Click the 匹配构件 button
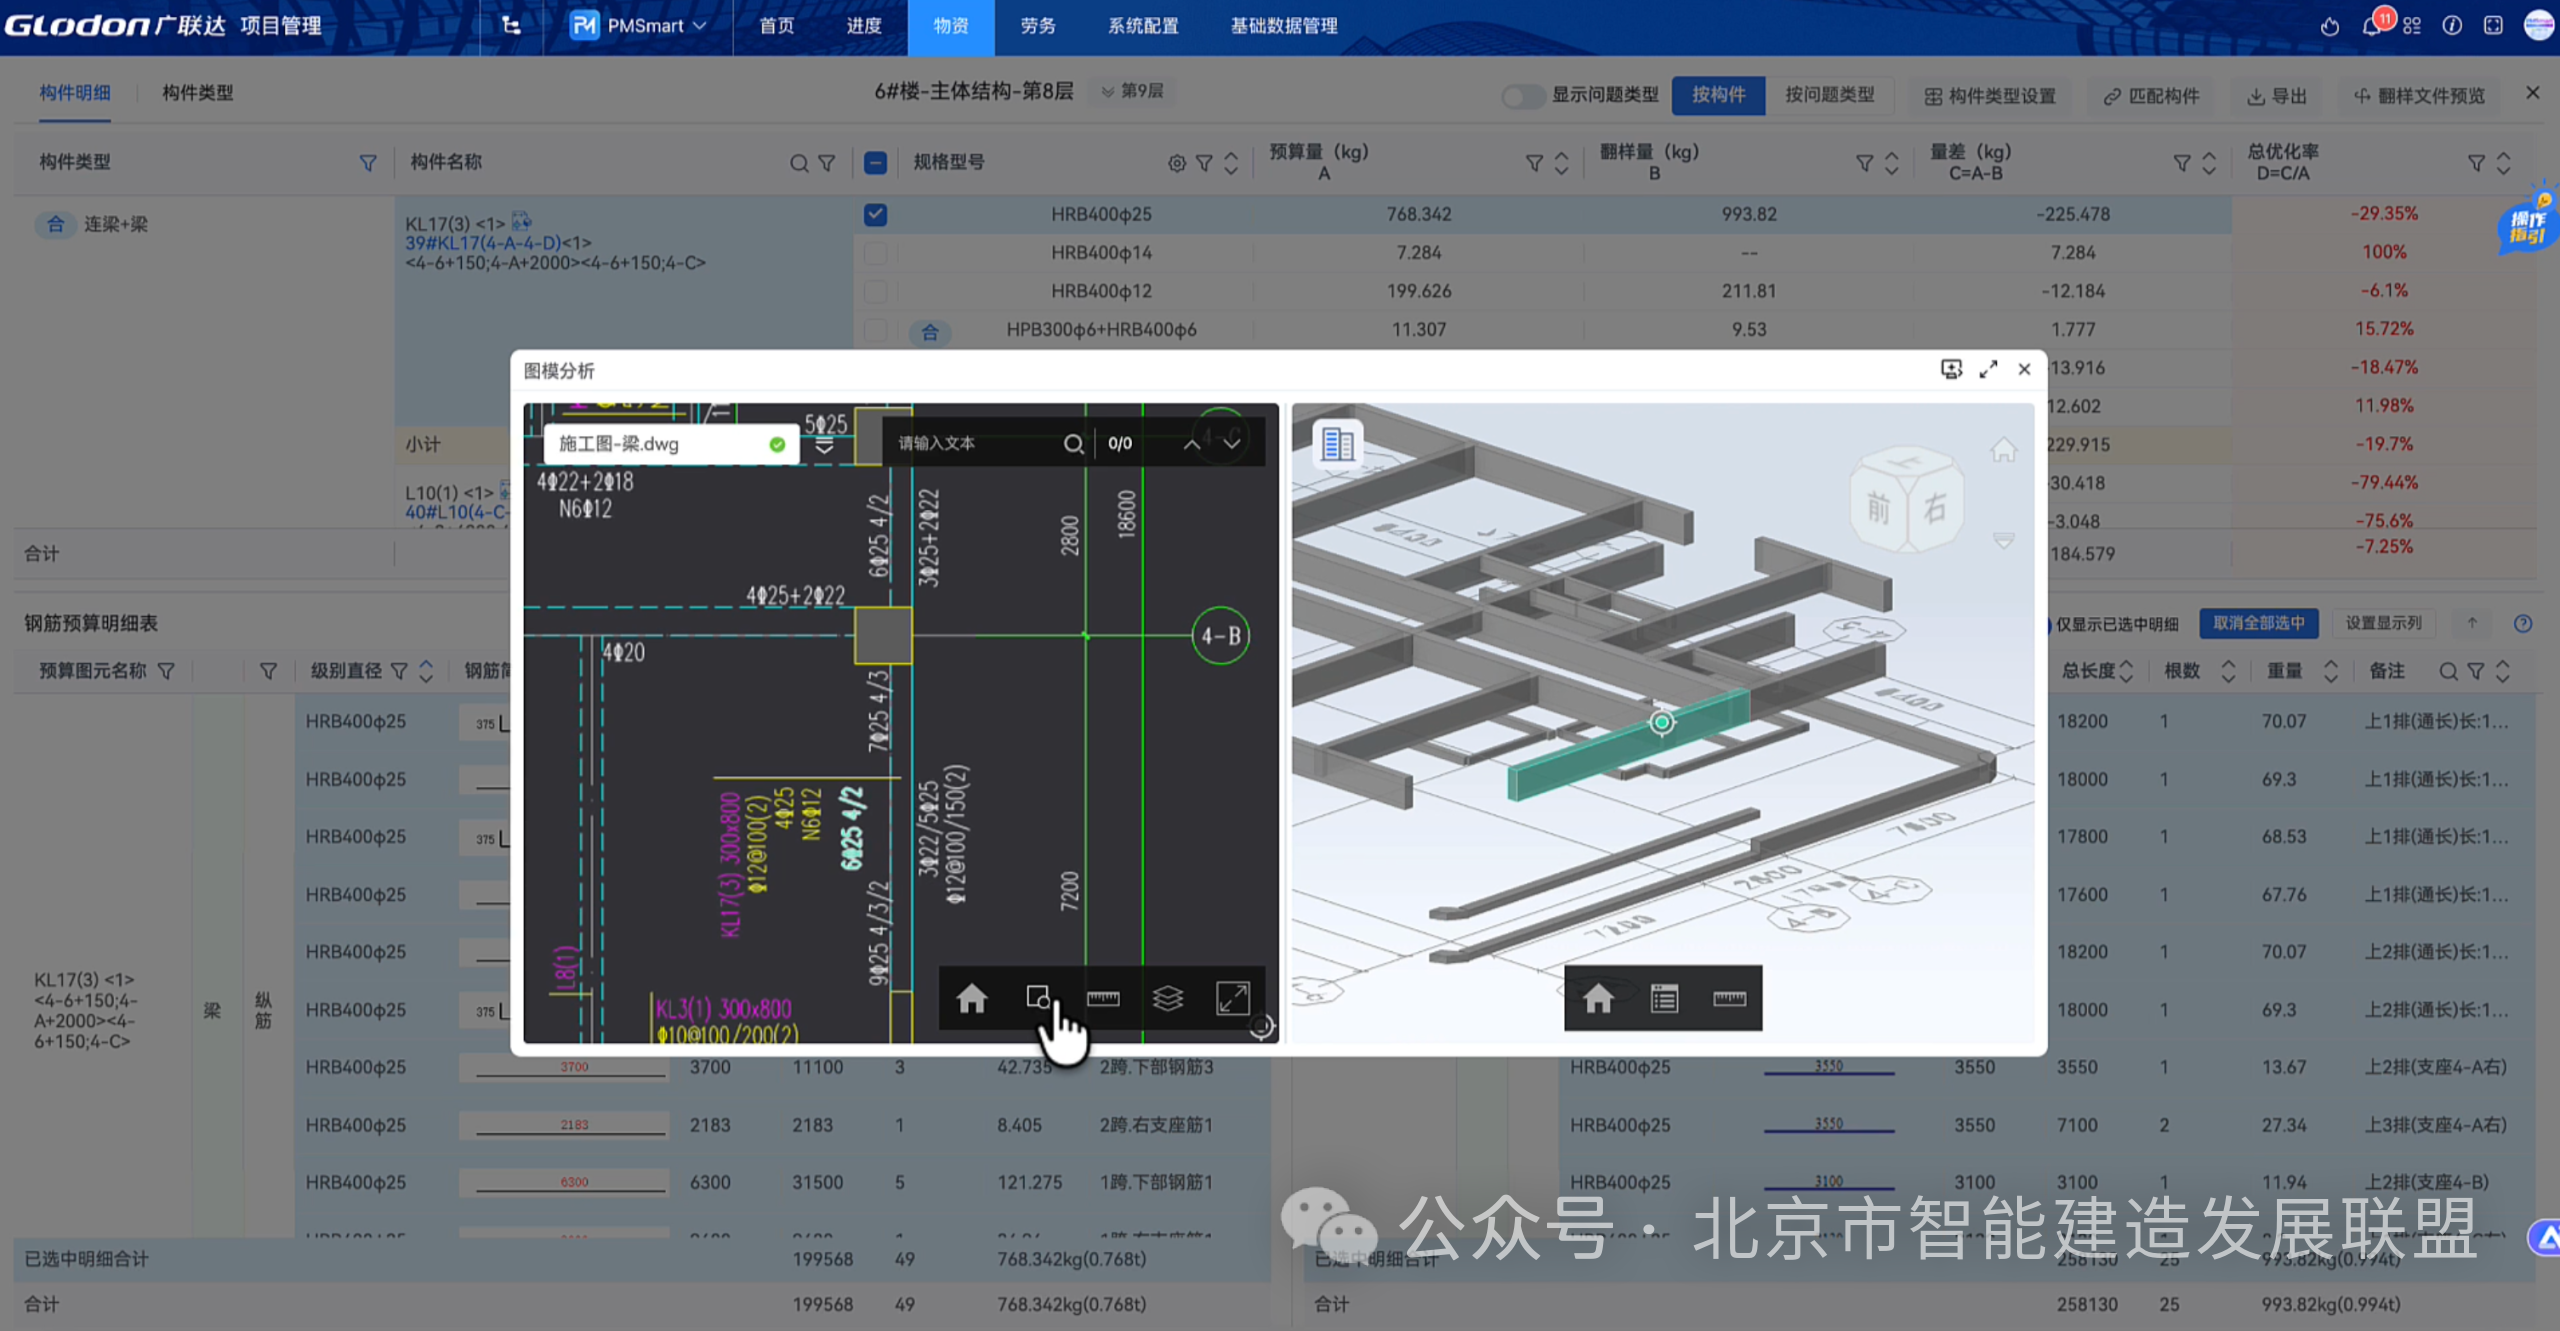The height and width of the screenshot is (1331, 2560). 2151,96
